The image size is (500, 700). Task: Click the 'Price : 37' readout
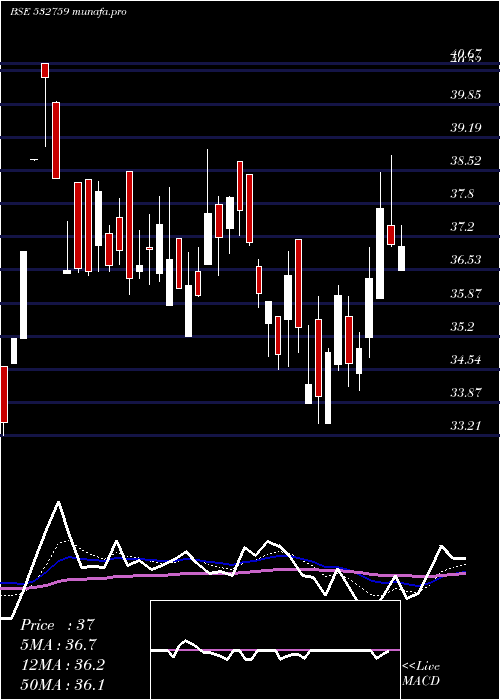click(x=58, y=625)
